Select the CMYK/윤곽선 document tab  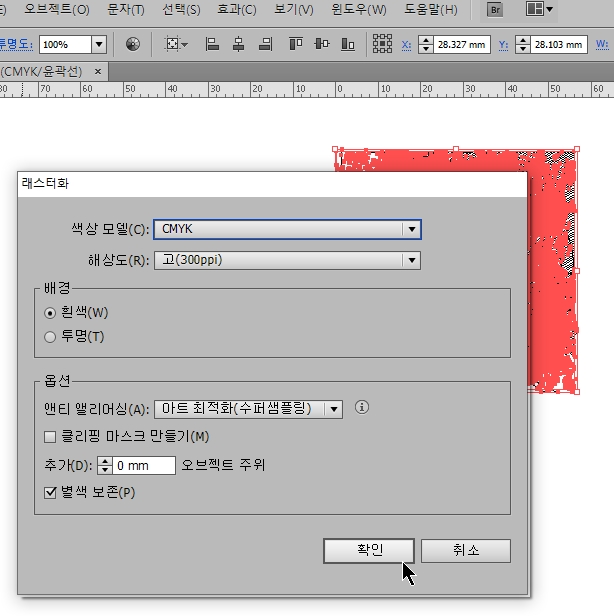(41, 72)
